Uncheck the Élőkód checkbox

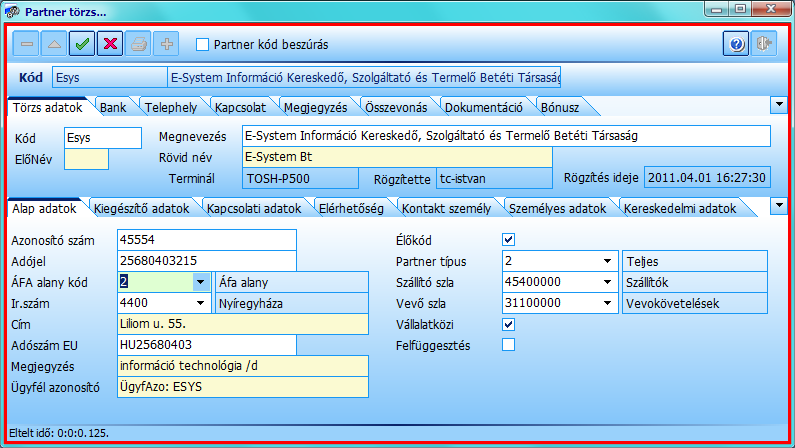click(509, 239)
